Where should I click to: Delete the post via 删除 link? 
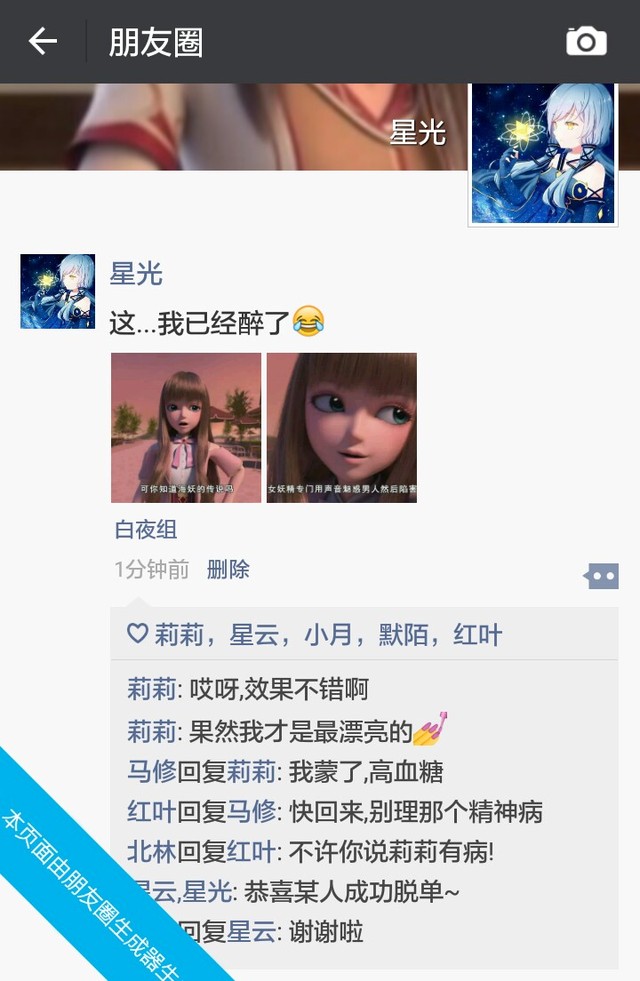pyautogui.click(x=228, y=569)
